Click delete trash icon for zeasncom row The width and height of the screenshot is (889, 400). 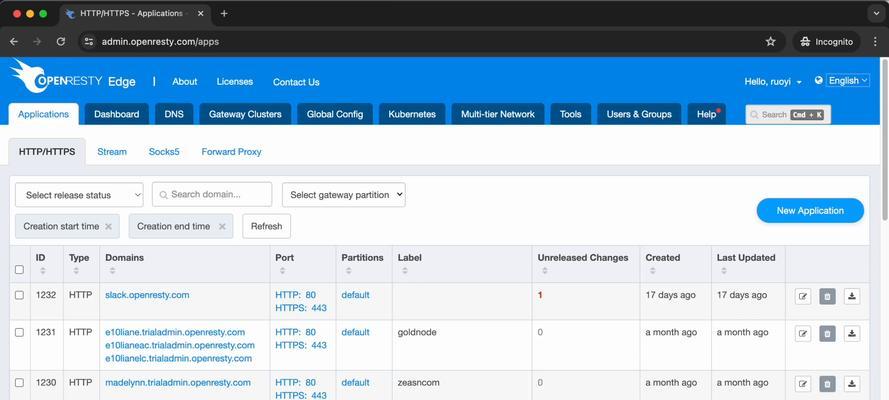tap(827, 384)
